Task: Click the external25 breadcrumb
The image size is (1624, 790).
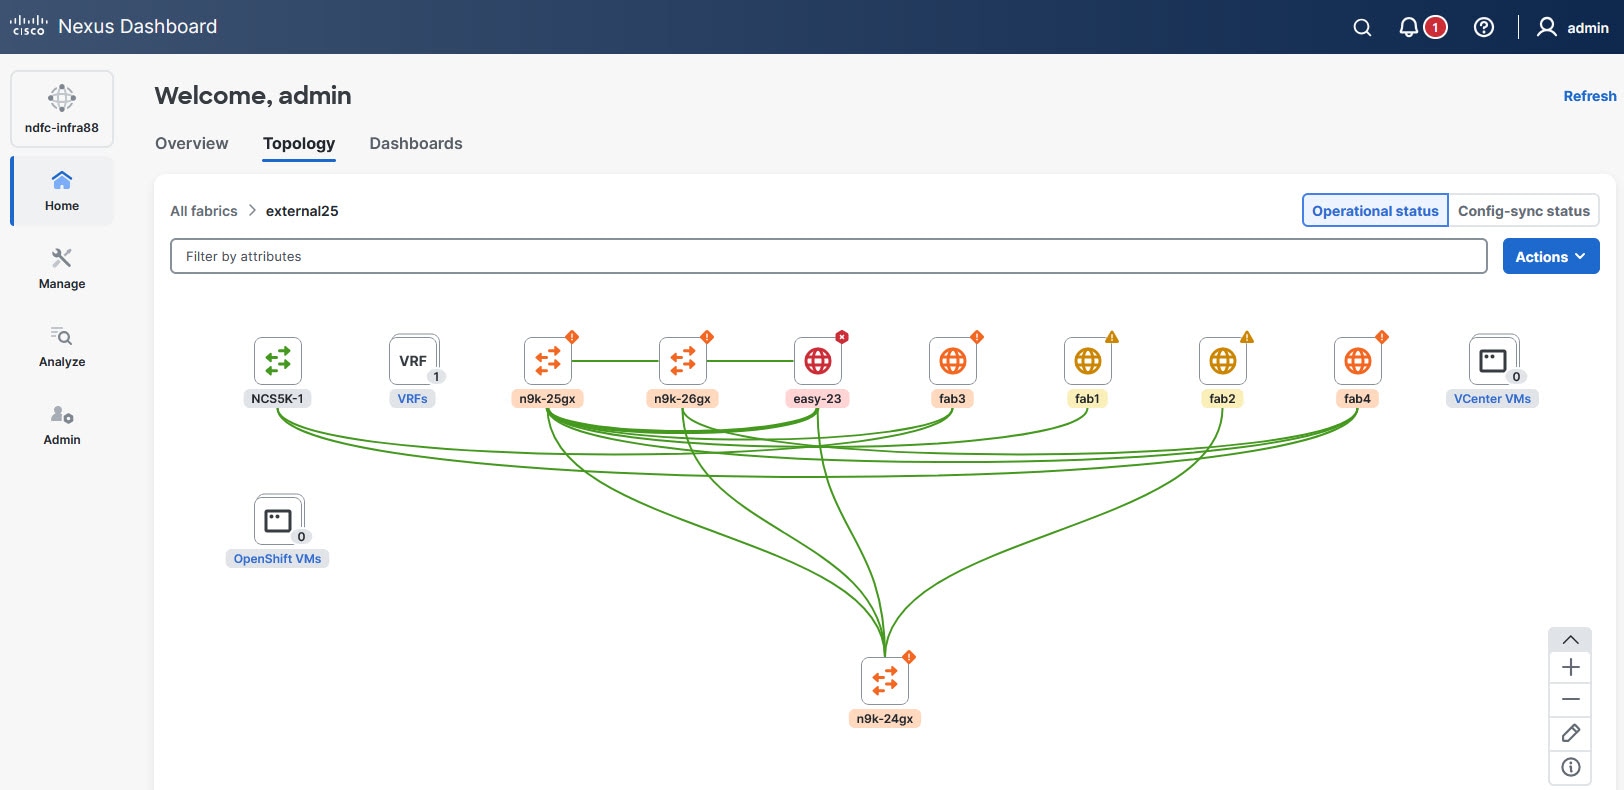Action: click(302, 211)
